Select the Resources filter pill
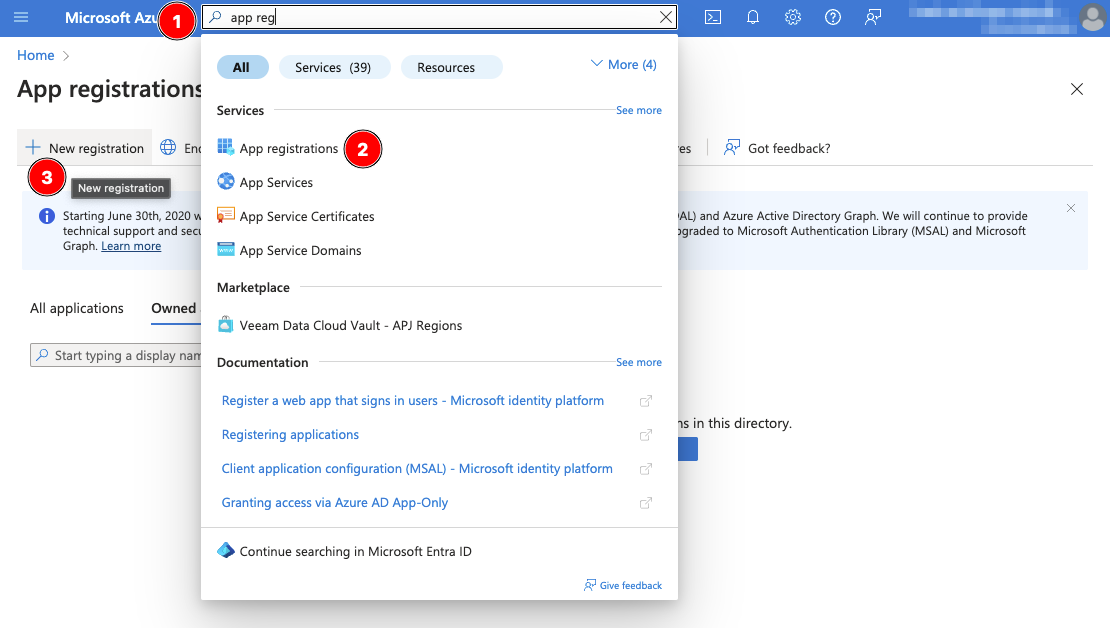This screenshot has width=1110, height=628. click(451, 67)
